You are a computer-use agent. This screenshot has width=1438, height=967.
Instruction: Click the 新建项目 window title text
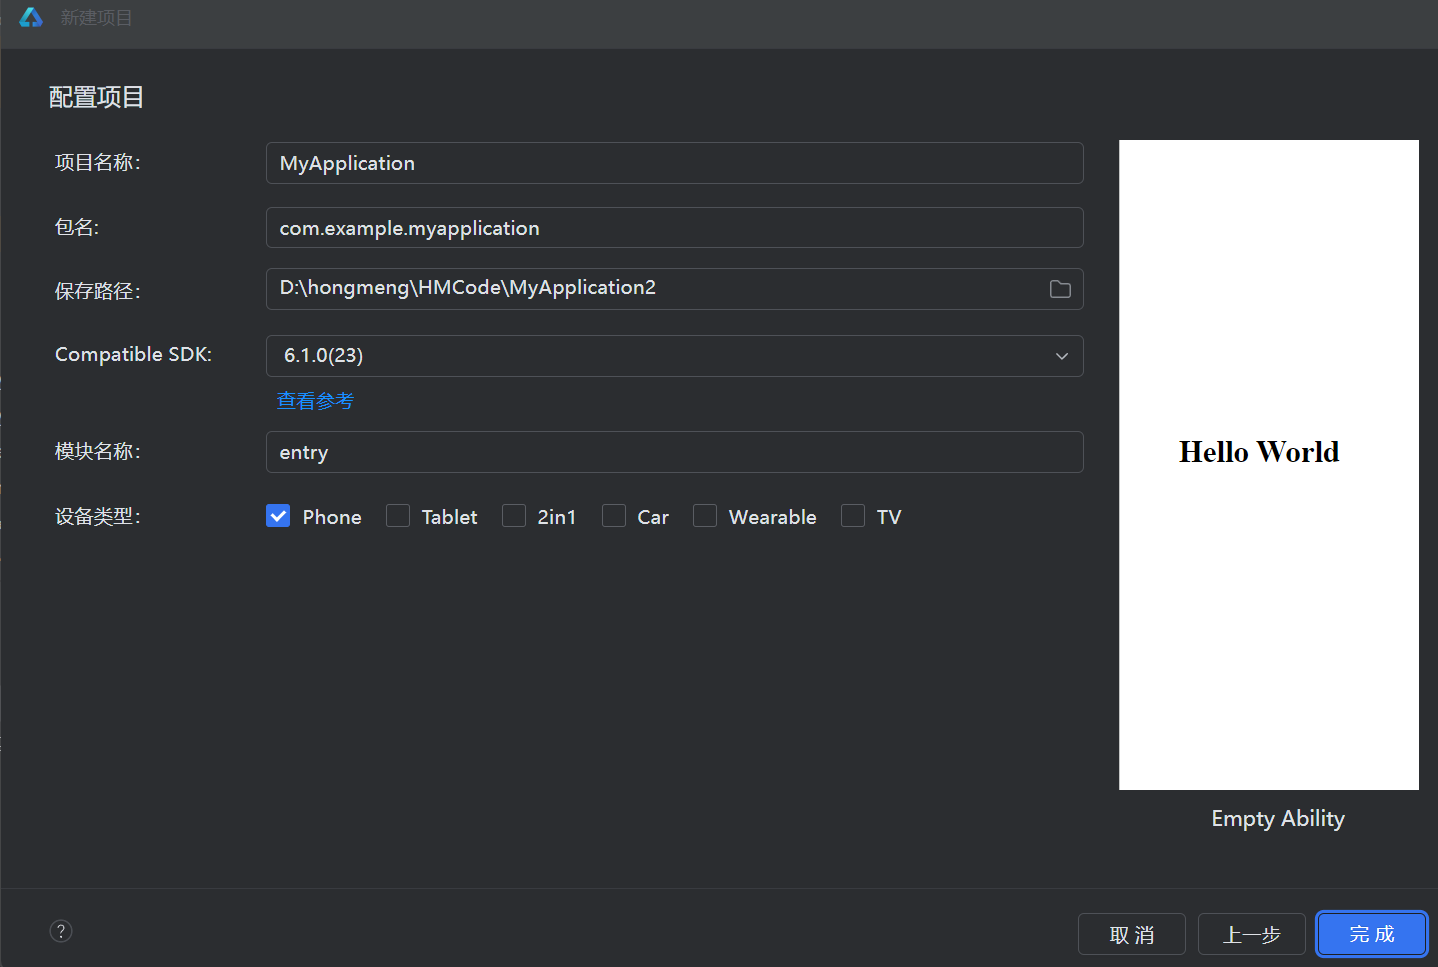(96, 18)
